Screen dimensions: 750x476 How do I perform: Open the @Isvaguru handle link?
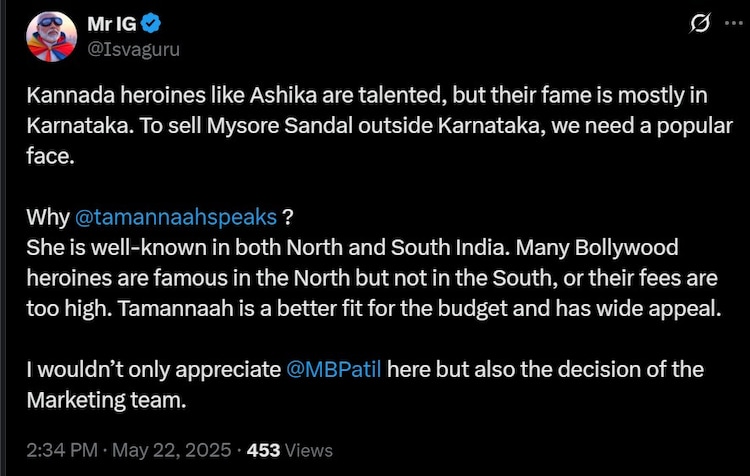click(x=134, y=48)
